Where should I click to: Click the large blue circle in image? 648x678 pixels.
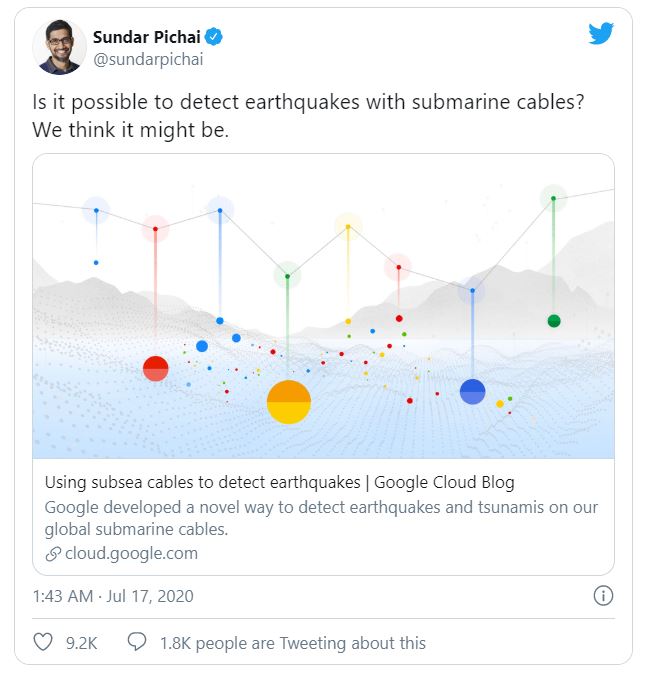(x=472, y=392)
